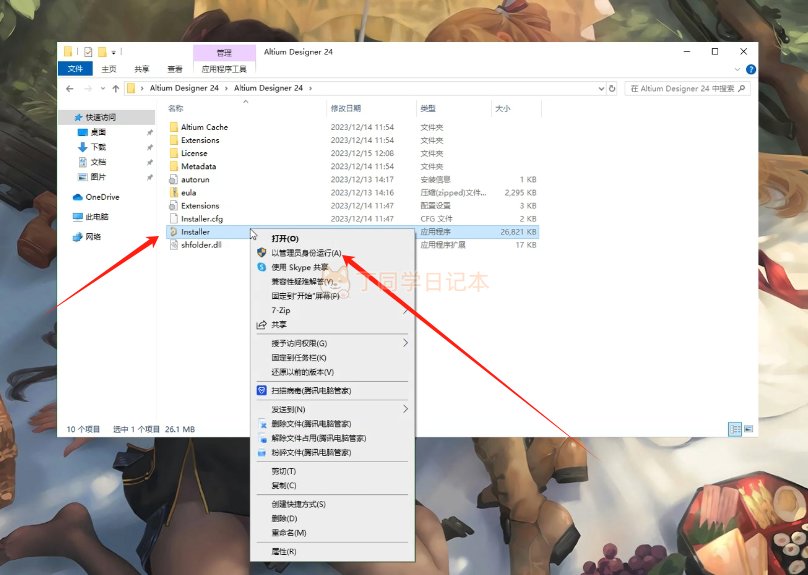Screen dimensions: 808x575
Task: Open the 7-Zip submenu
Action: pos(332,310)
